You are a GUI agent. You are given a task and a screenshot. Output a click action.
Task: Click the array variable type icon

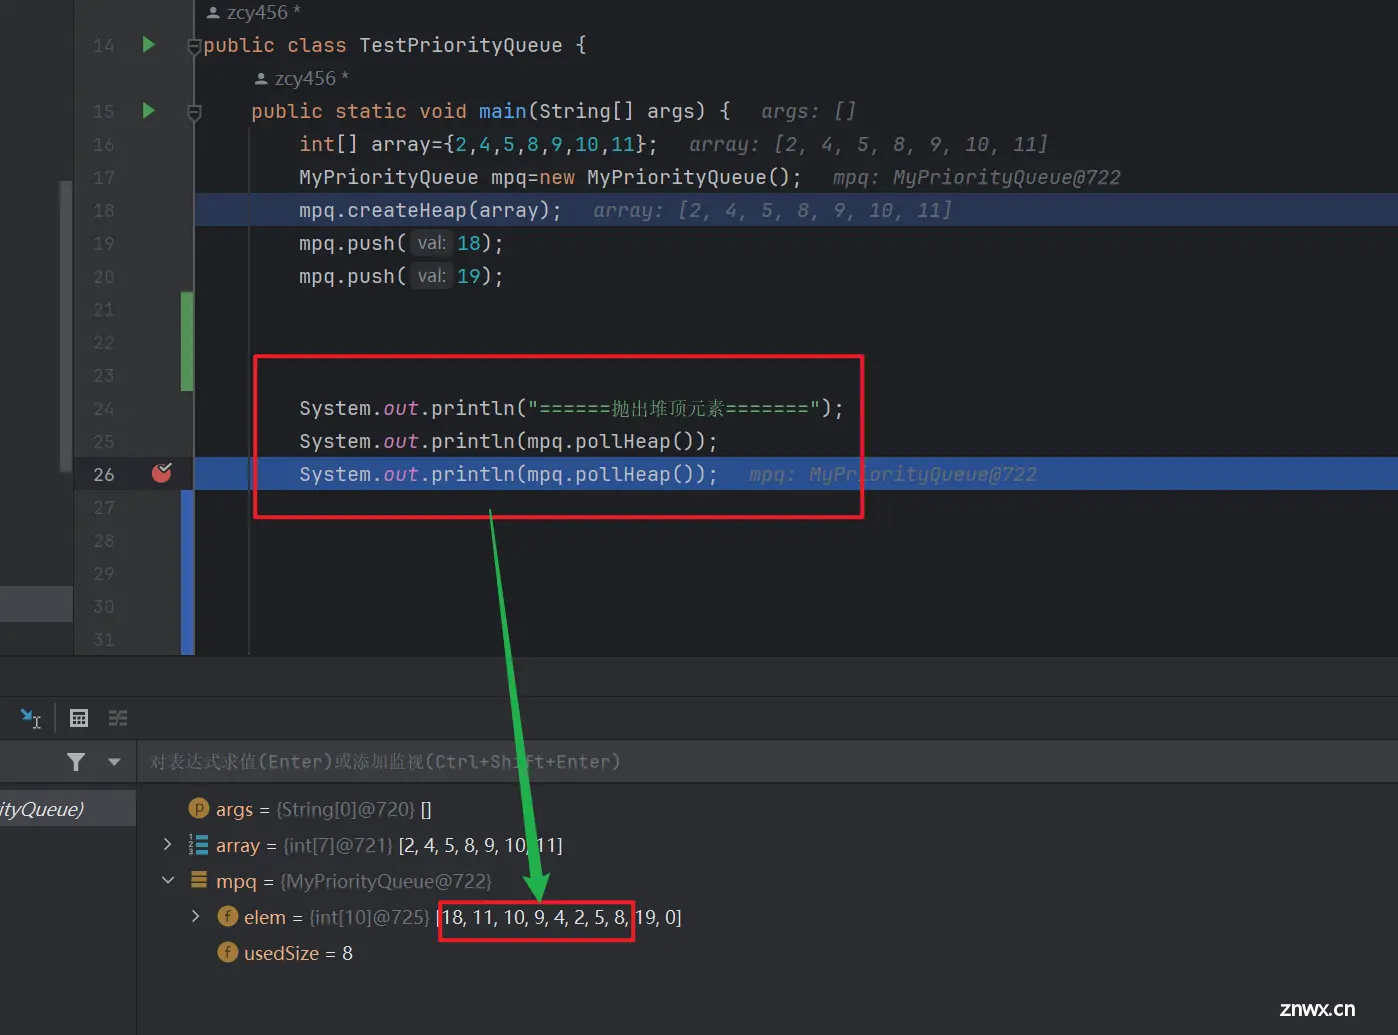pyautogui.click(x=199, y=845)
